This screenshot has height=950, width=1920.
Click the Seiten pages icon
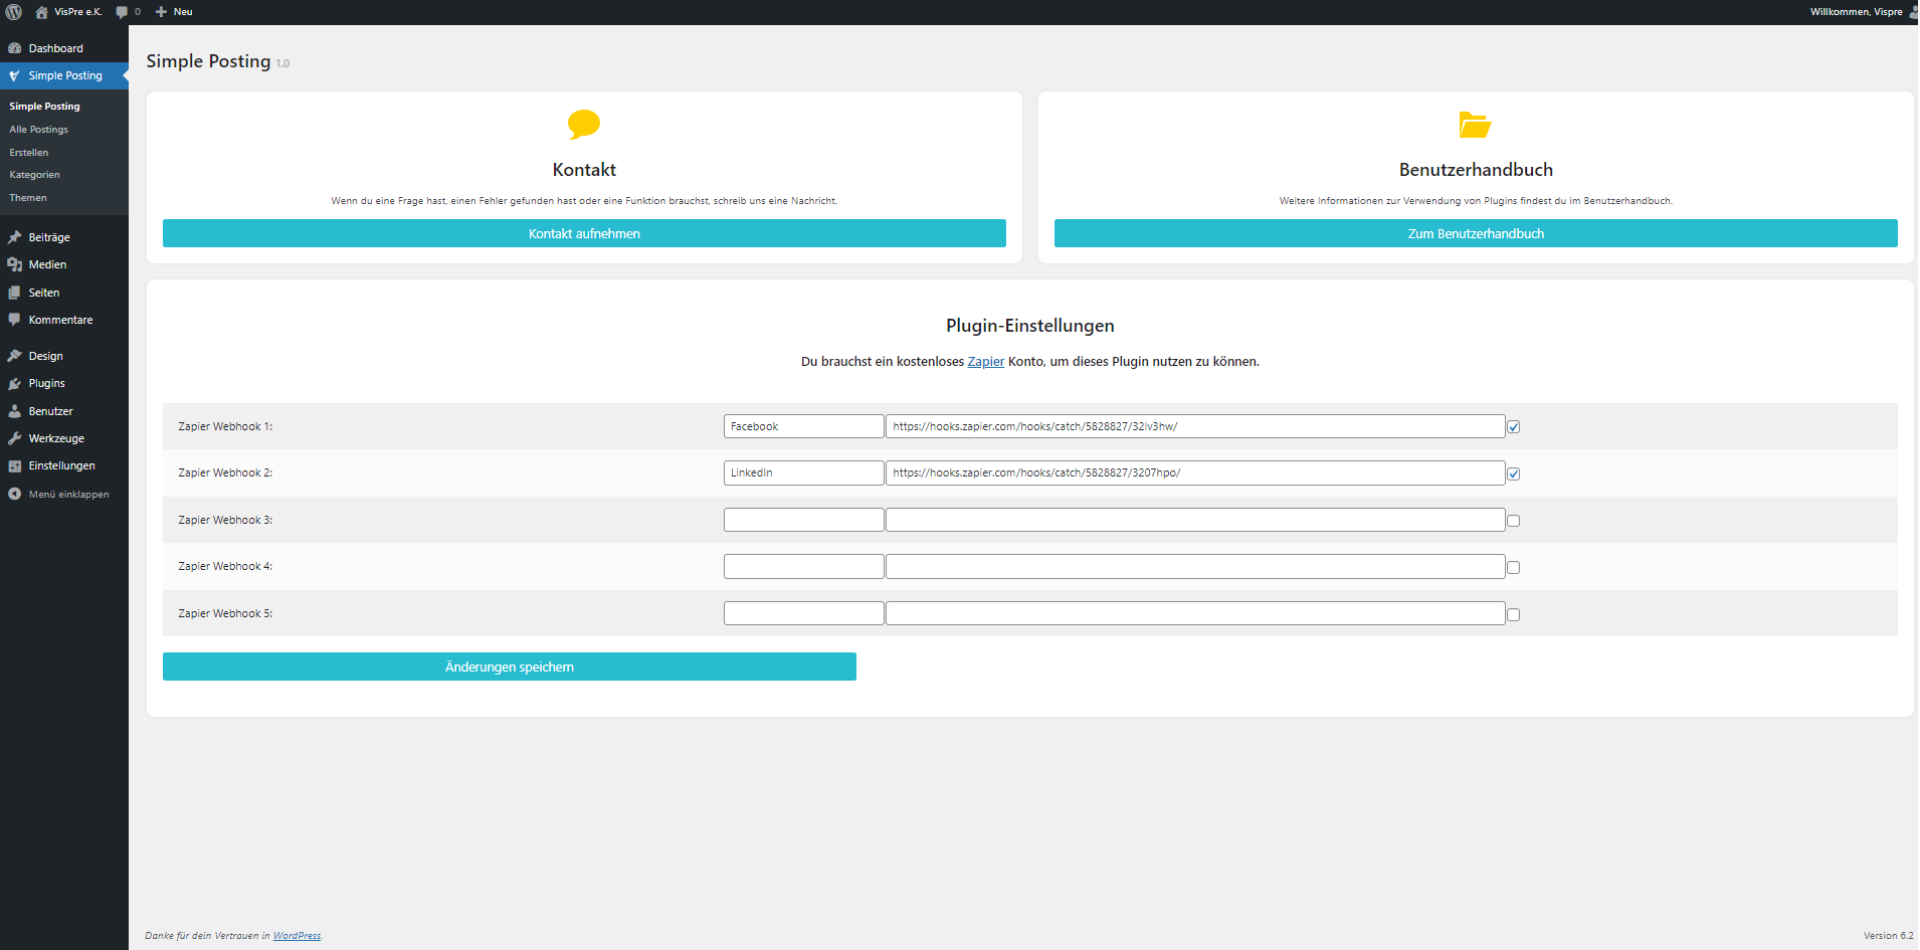(15, 293)
